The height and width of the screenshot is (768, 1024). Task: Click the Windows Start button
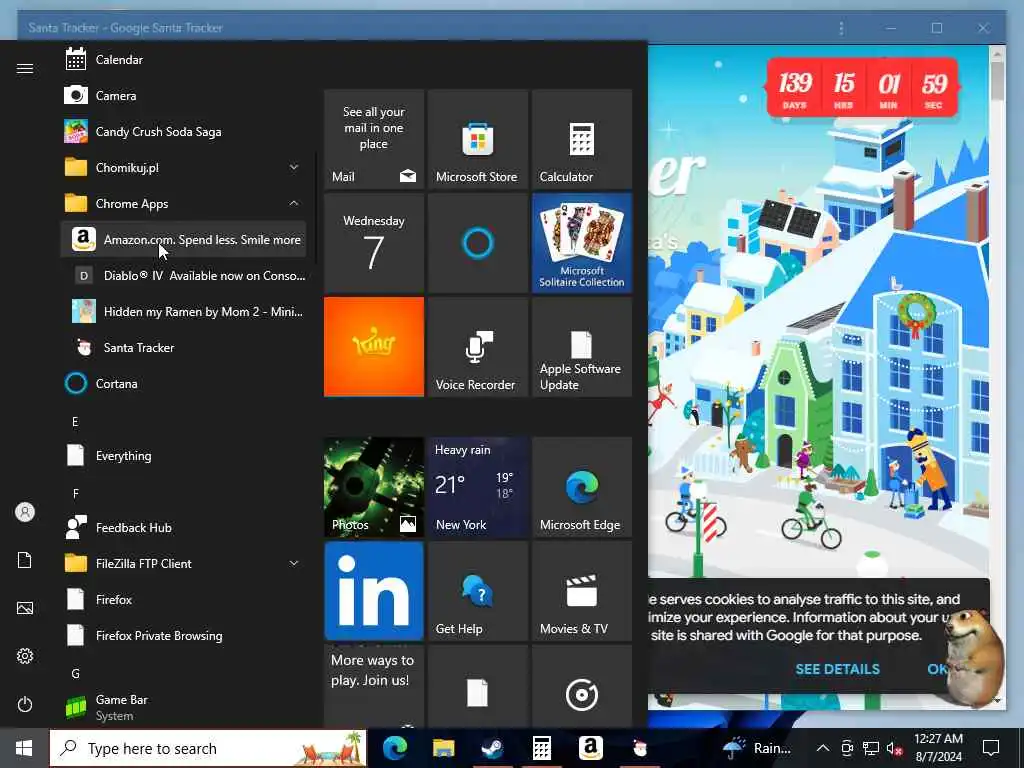tap(24, 748)
